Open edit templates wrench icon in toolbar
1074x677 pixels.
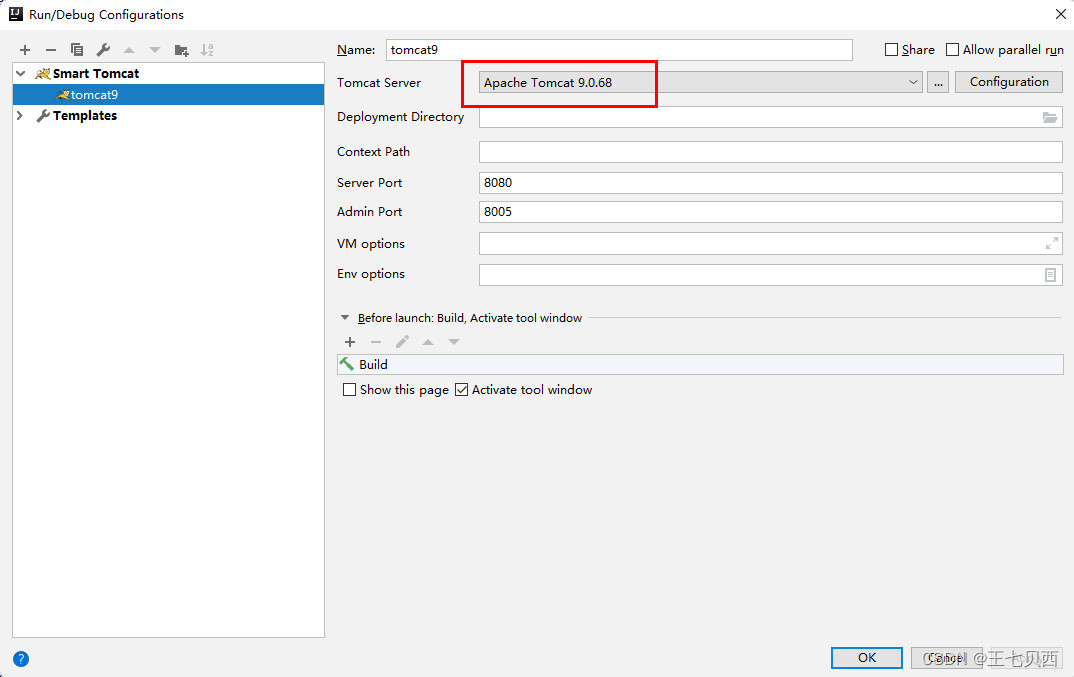pos(103,50)
